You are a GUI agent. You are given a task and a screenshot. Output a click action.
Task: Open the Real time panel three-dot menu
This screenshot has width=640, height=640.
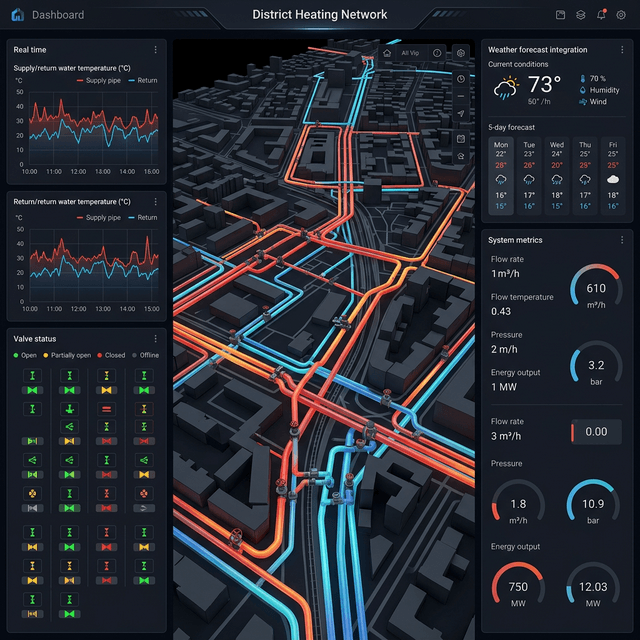tap(156, 50)
